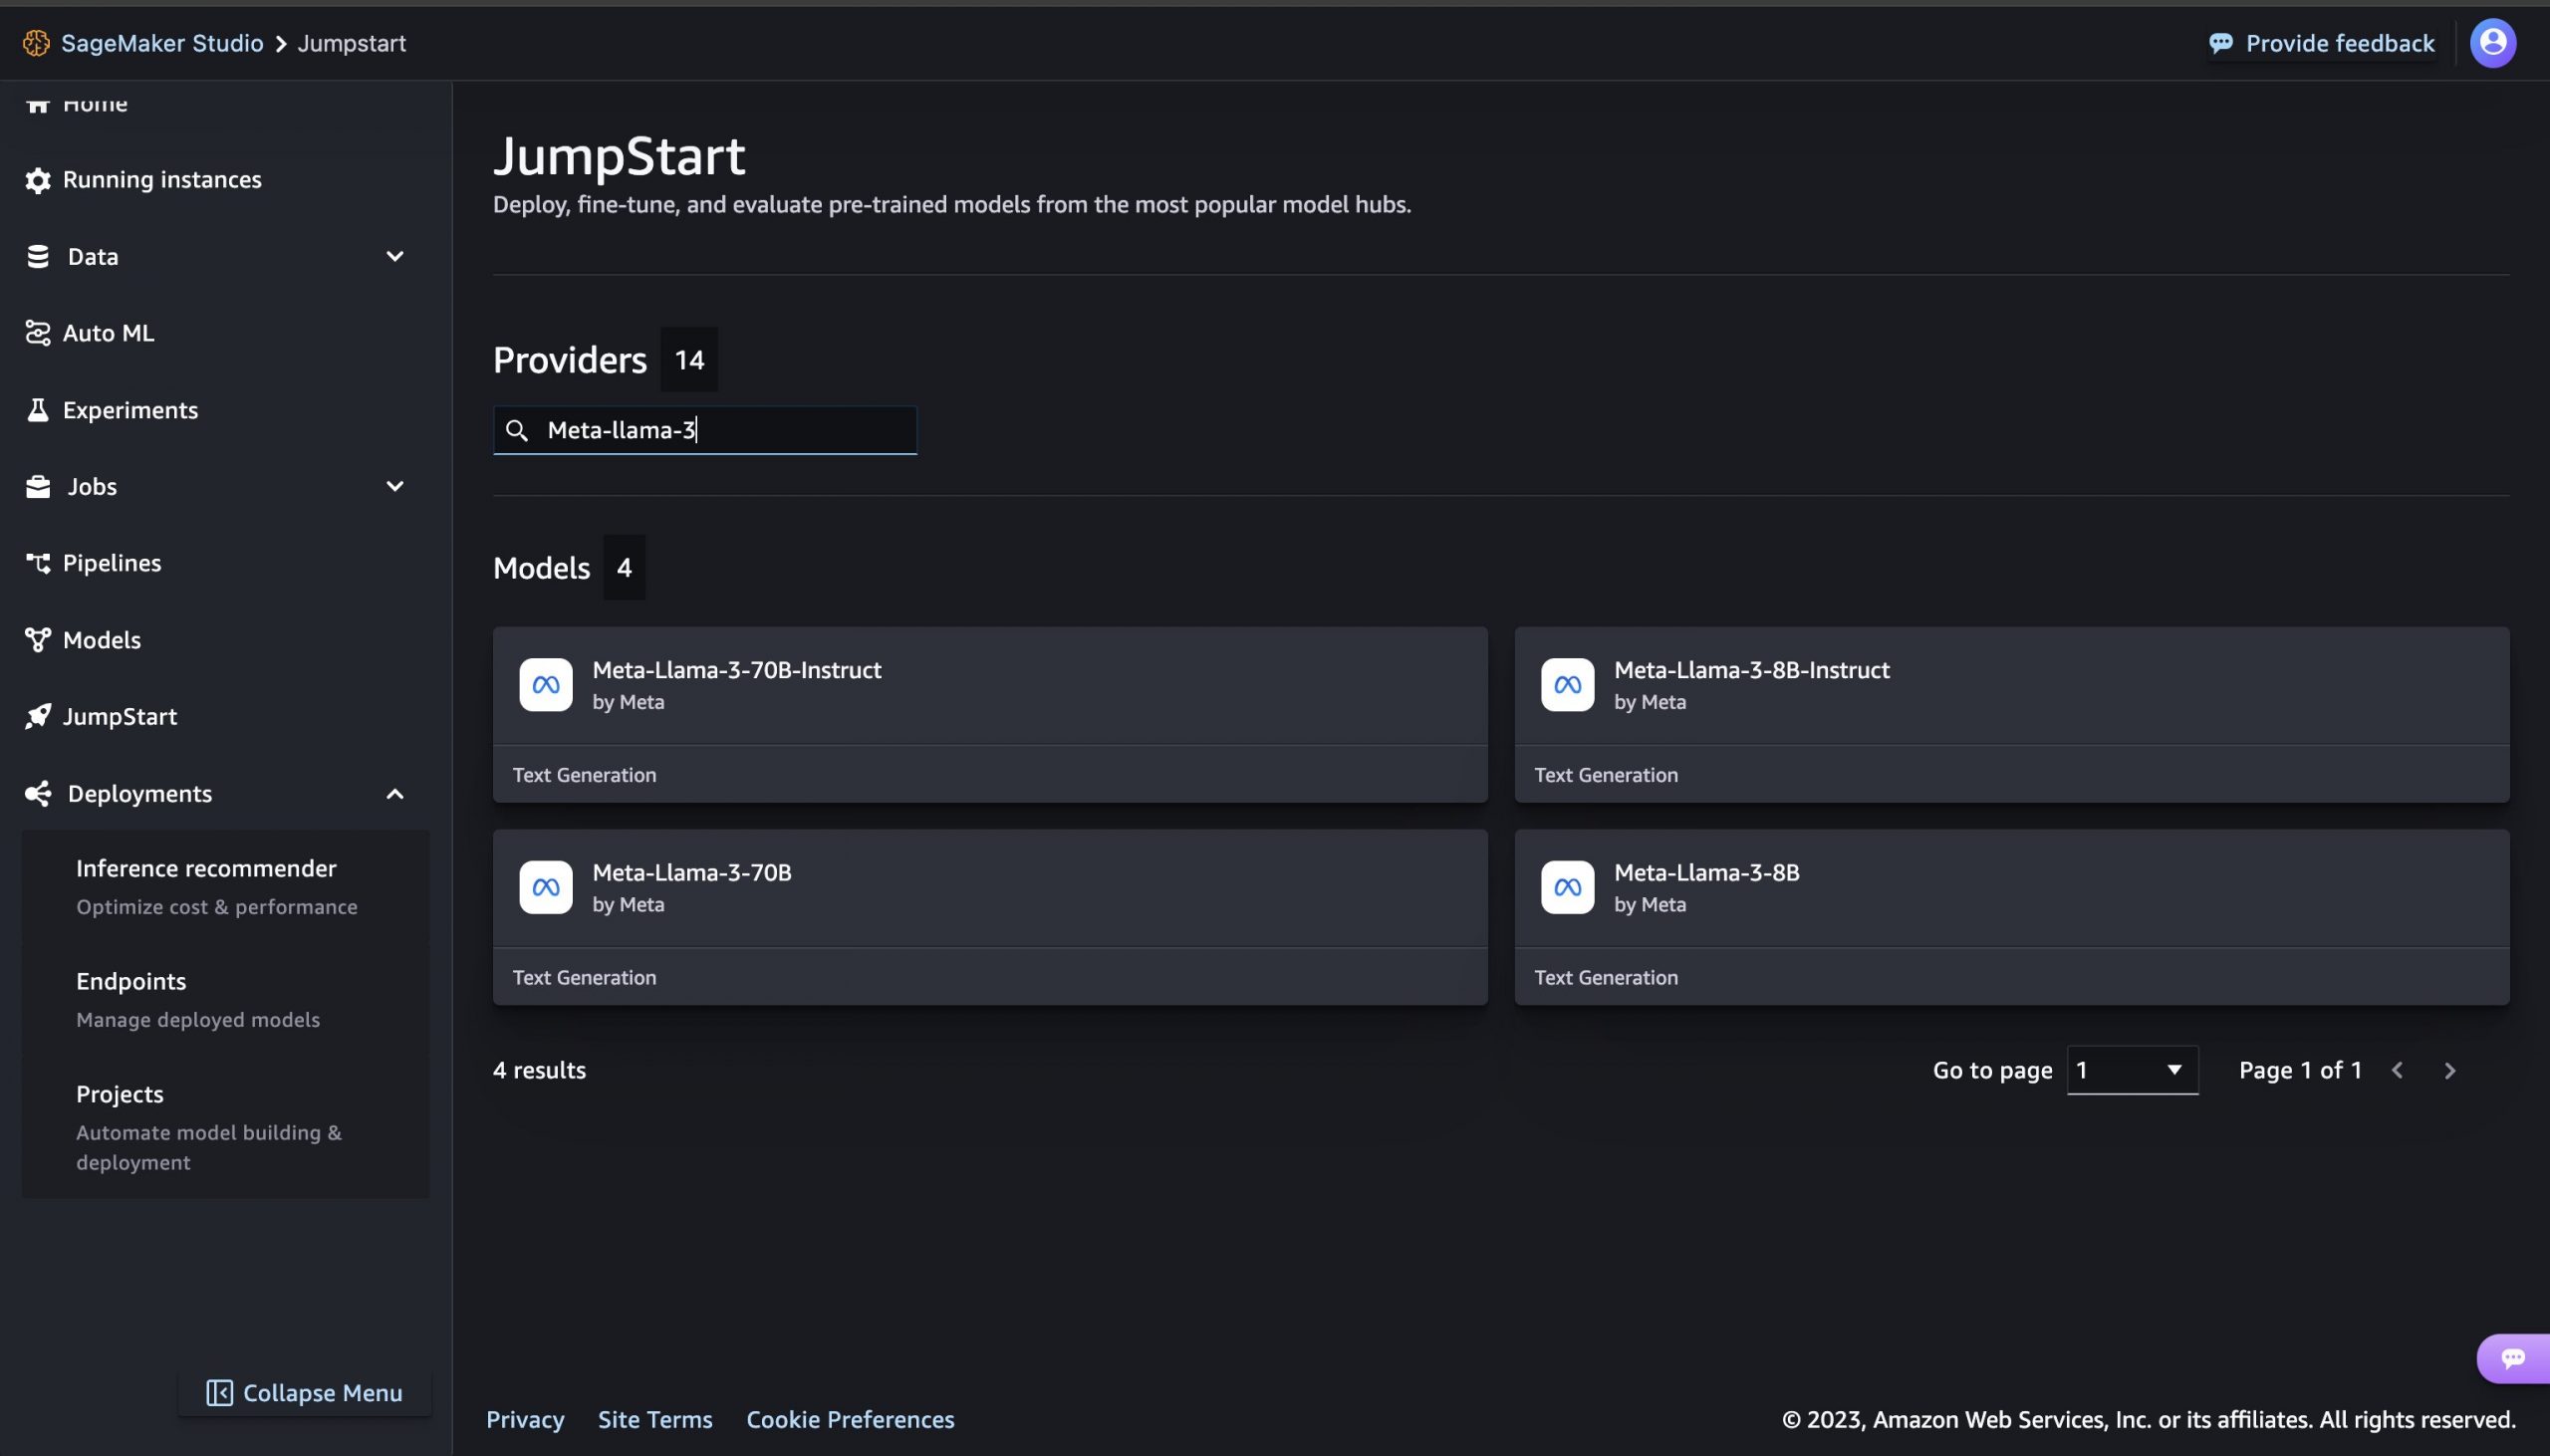Image resolution: width=2550 pixels, height=1456 pixels.
Task: Click the Running instances gear icon
Action: click(38, 180)
